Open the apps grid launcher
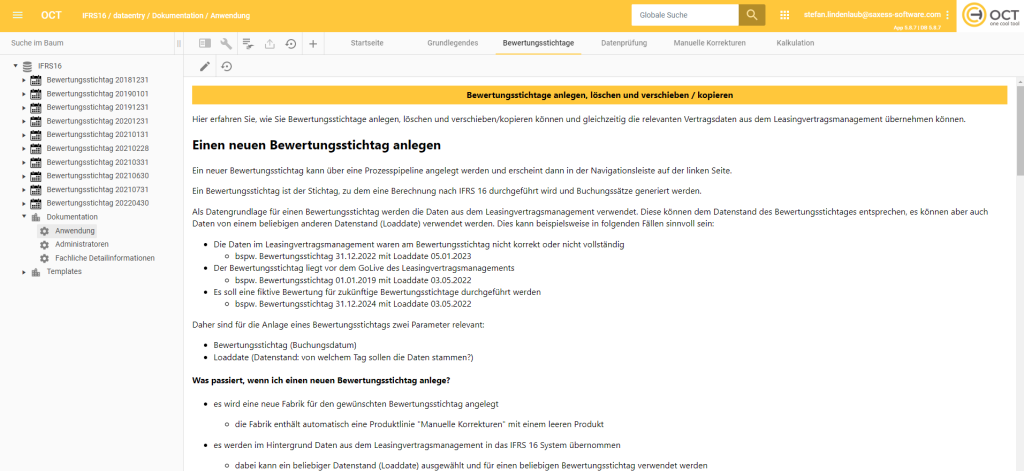 [x=784, y=14]
